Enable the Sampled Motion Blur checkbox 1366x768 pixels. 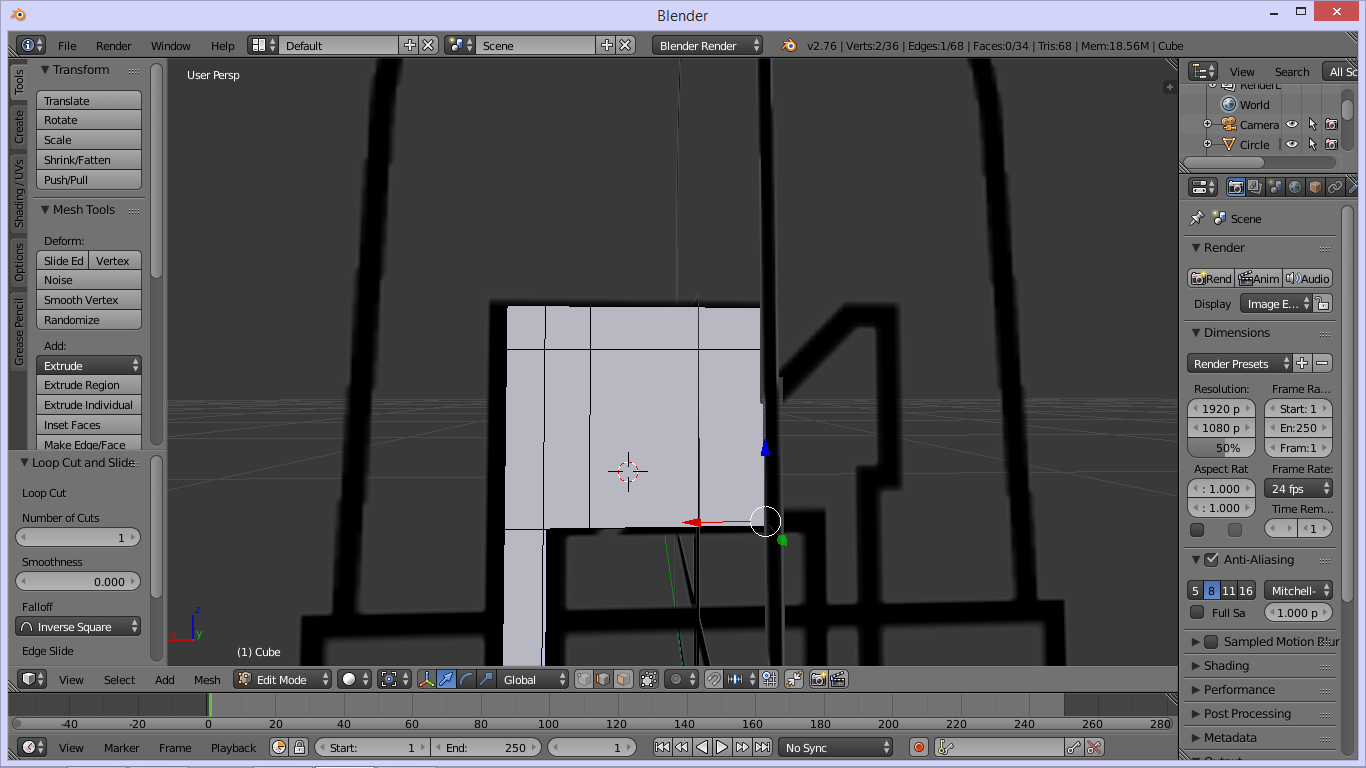click(1211, 641)
